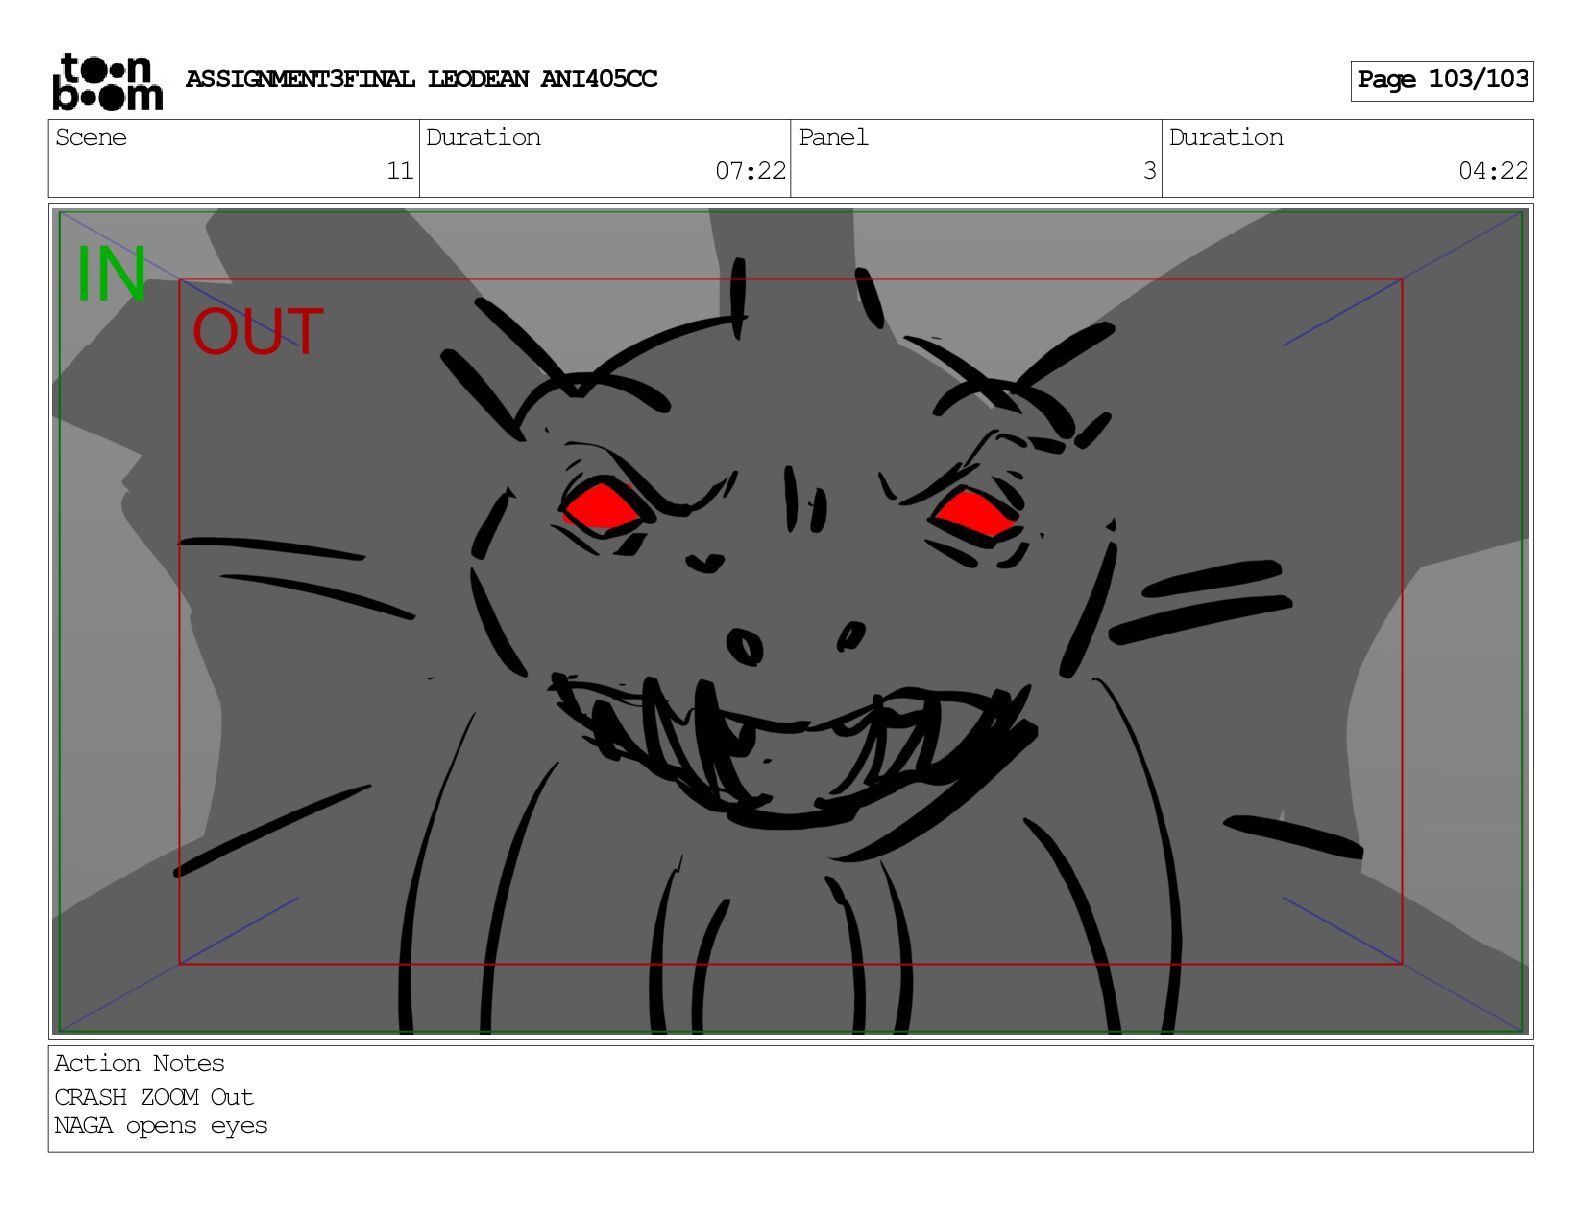This screenshot has height=1224, width=1584.
Task: Click the Action Notes heading
Action: pos(139,1063)
